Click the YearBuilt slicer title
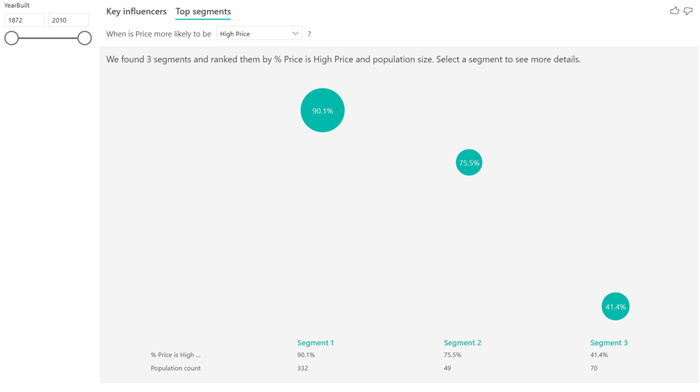Image resolution: width=700 pixels, height=392 pixels. coord(17,5)
